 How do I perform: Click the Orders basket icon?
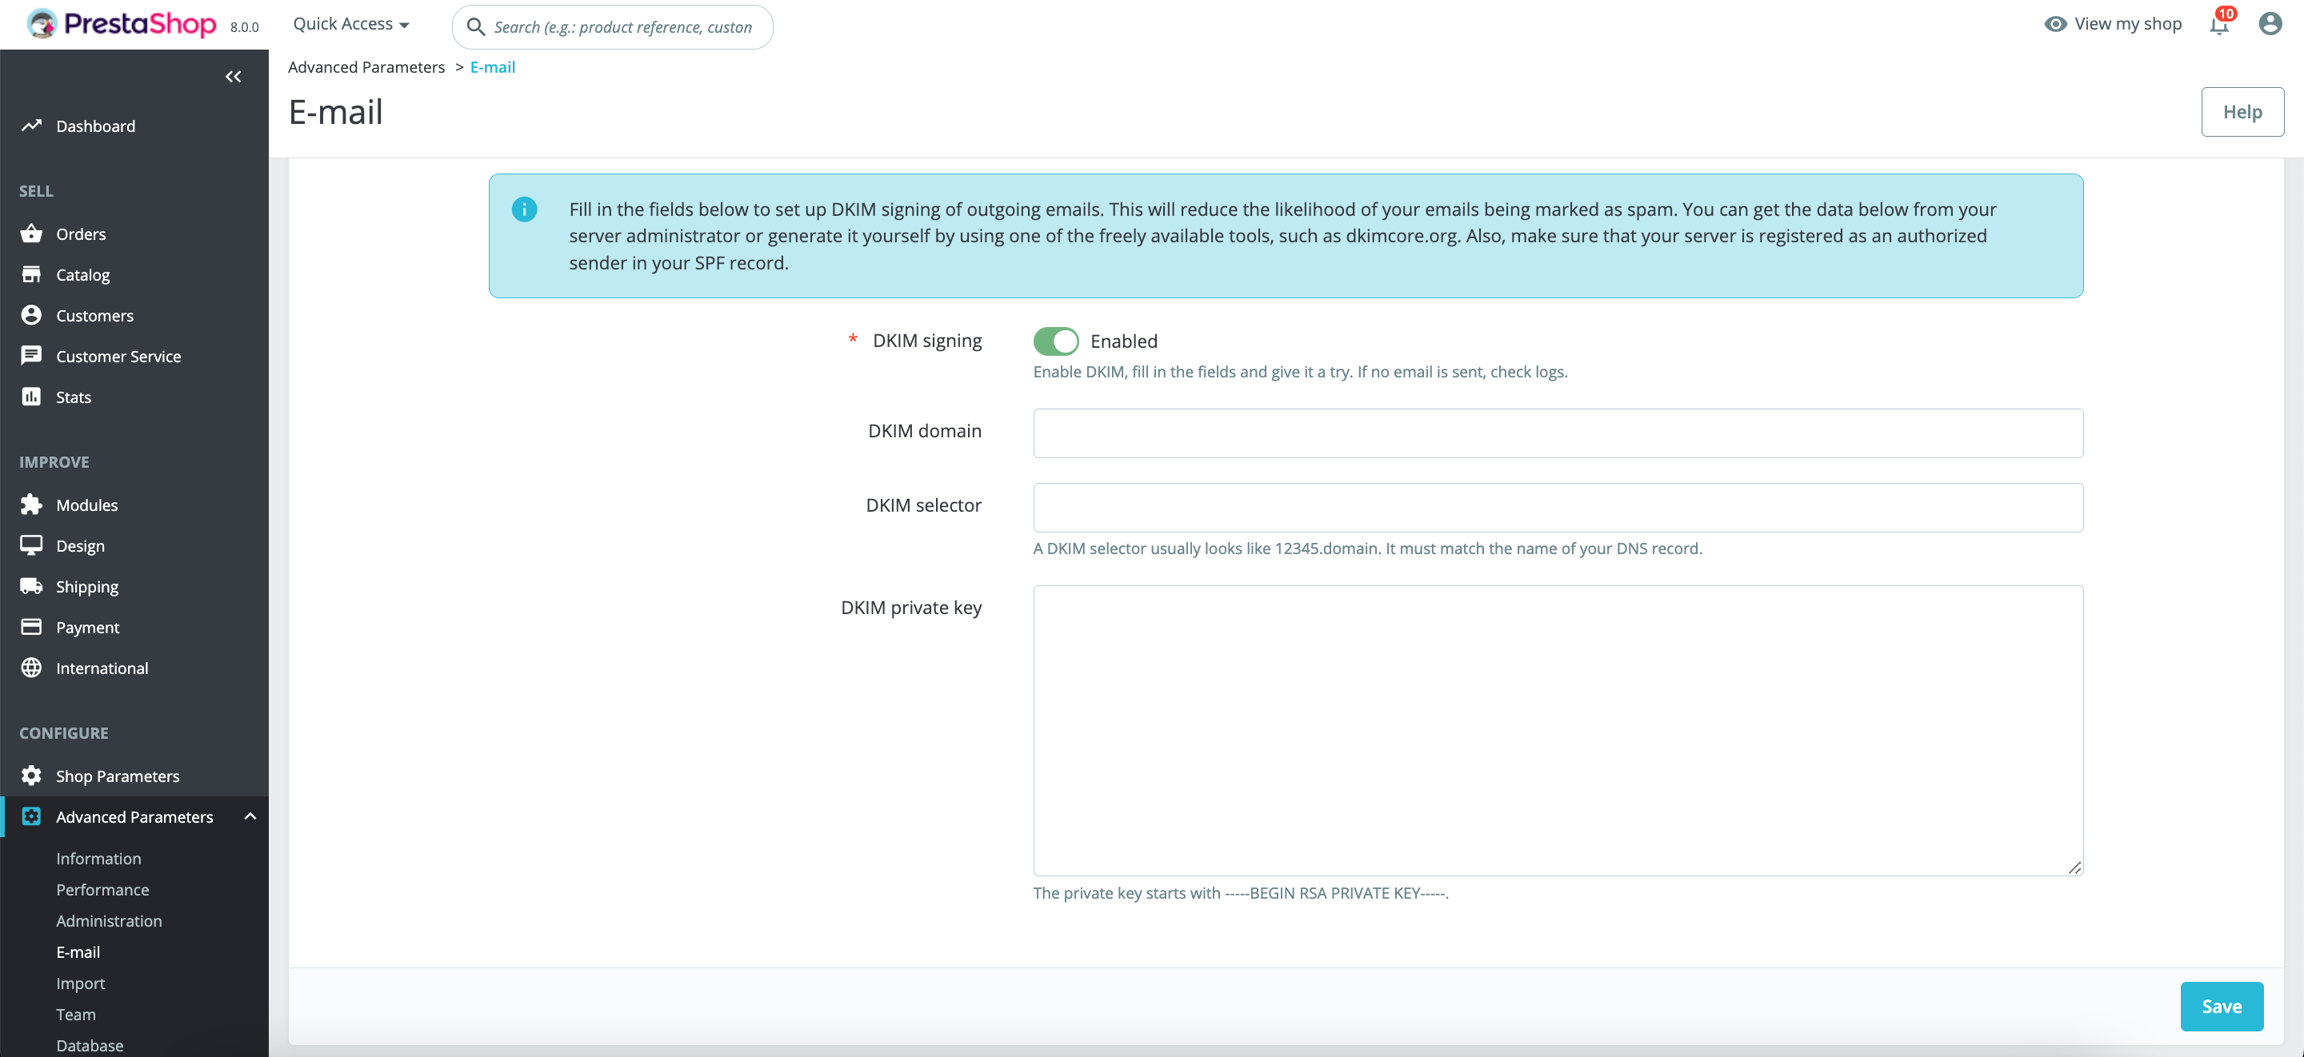click(31, 234)
